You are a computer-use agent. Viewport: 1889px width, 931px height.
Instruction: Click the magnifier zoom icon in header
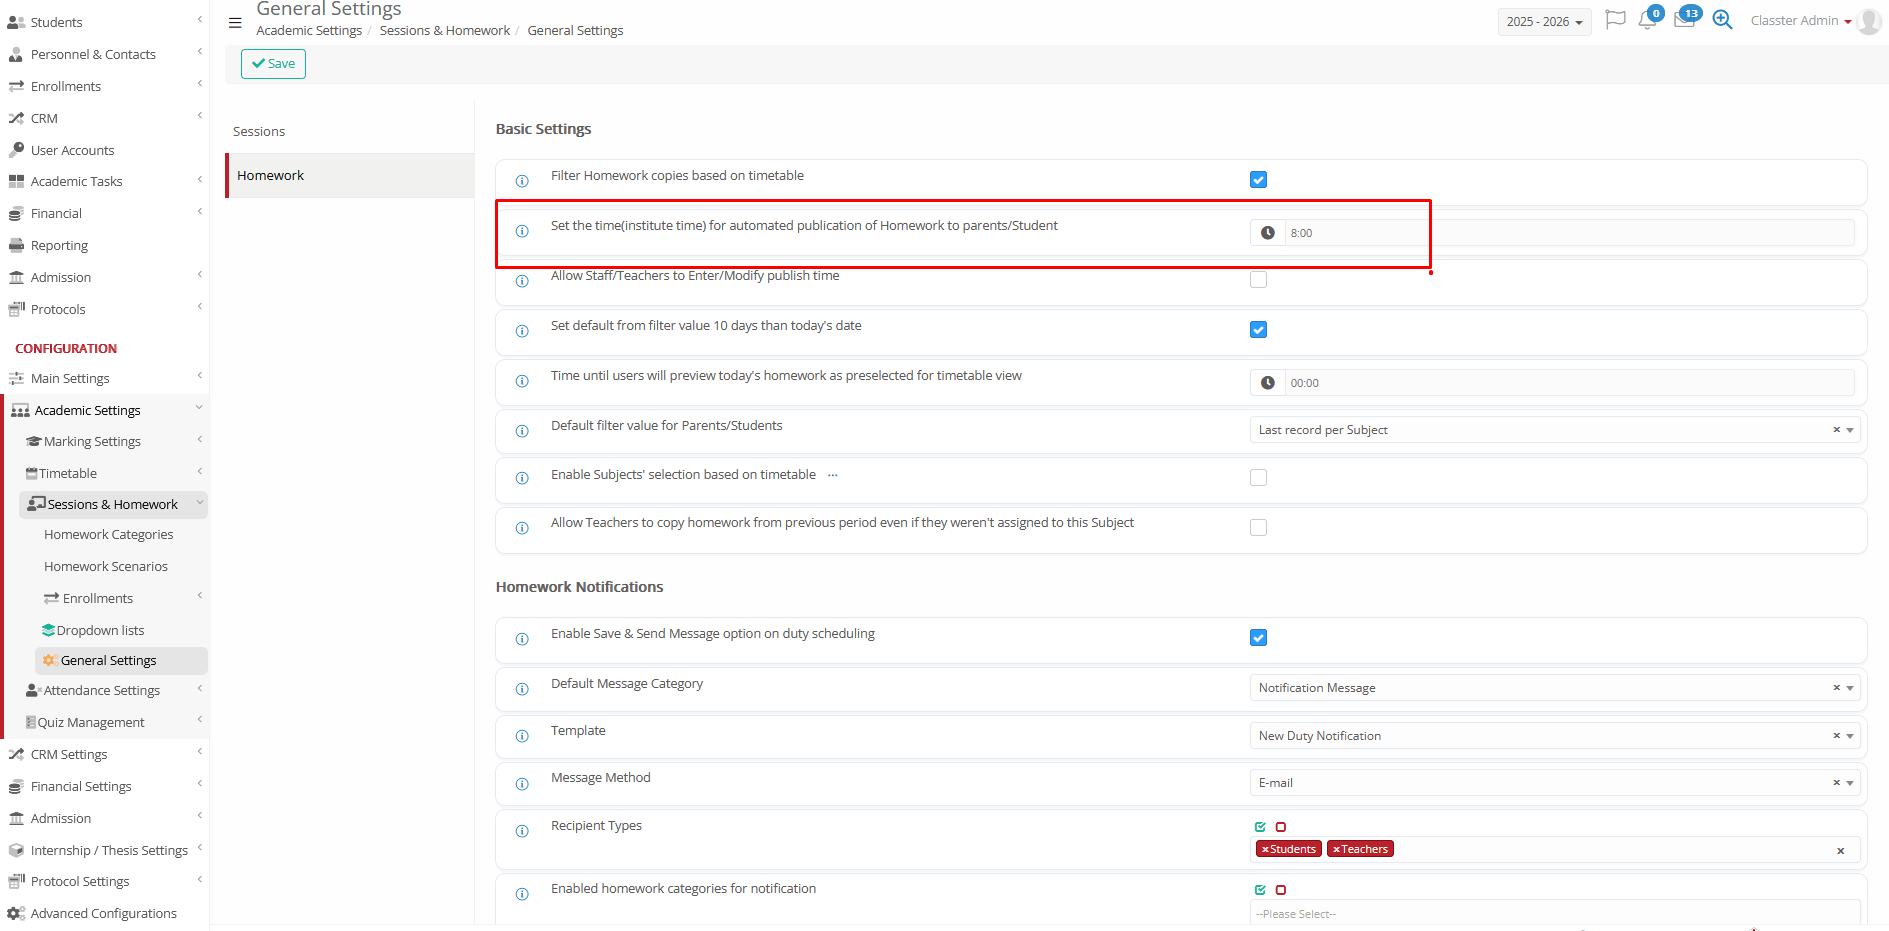click(x=1722, y=20)
